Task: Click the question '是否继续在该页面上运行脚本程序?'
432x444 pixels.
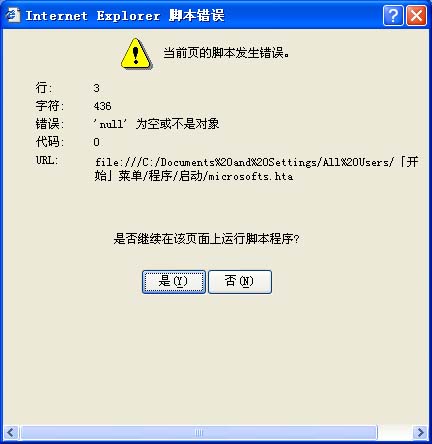Action: 206,239
